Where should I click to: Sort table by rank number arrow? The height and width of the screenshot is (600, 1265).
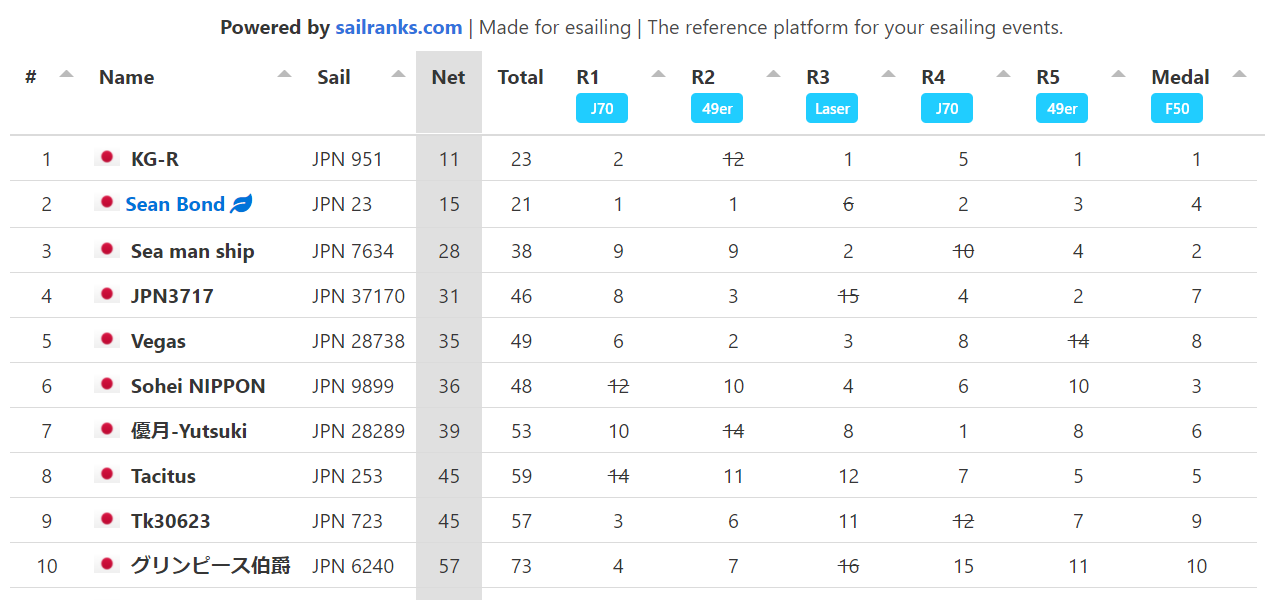coord(66,74)
